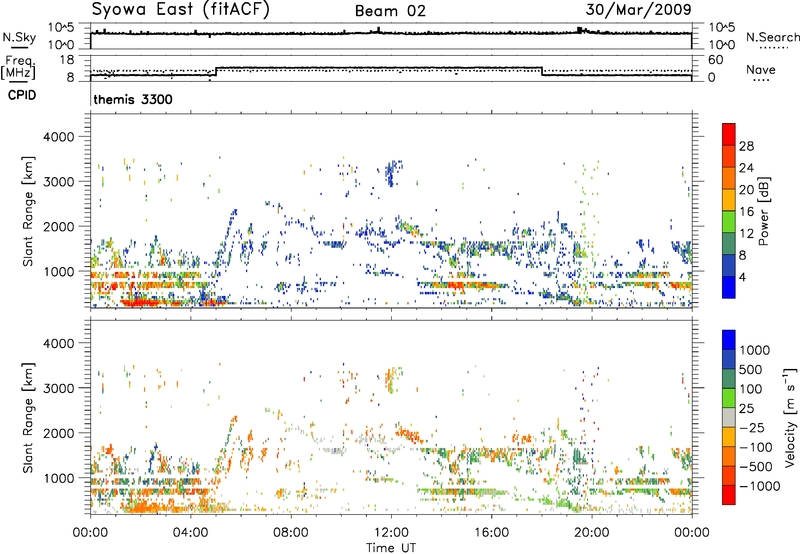Click the plot title 'Syowa East (fitACF)'

coord(181,10)
